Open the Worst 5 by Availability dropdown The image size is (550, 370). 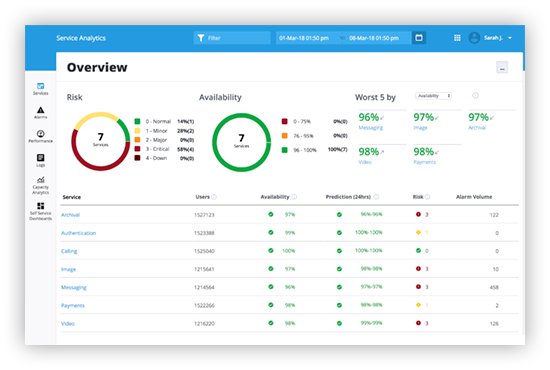pyautogui.click(x=433, y=96)
